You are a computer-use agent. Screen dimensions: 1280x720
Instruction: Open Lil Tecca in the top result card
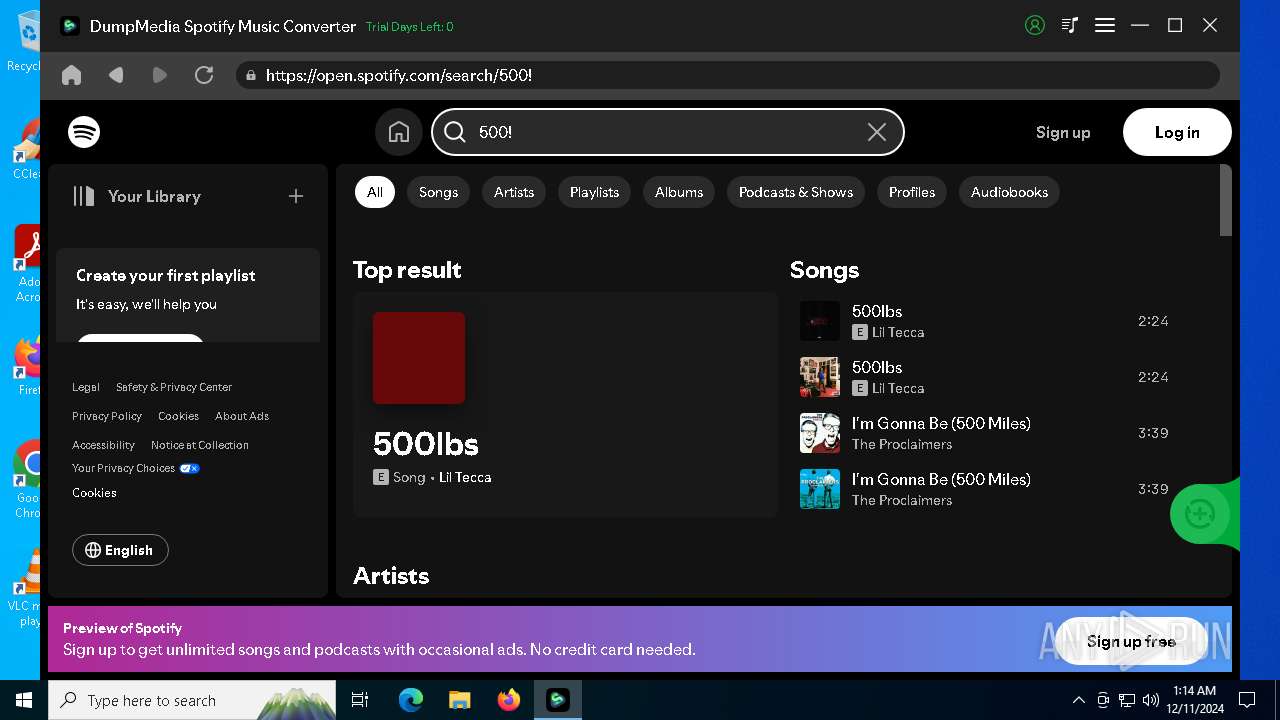click(x=465, y=477)
